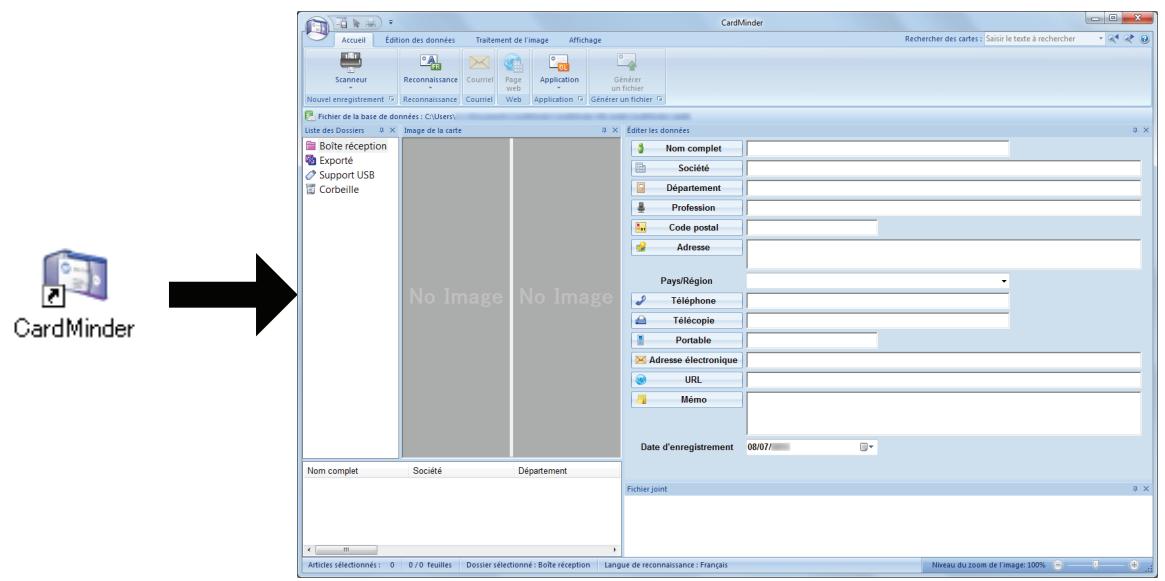Screen dimensions: 1165x581
Task: Open the Date d'enregistrement calendar dropdown
Action: point(867,447)
